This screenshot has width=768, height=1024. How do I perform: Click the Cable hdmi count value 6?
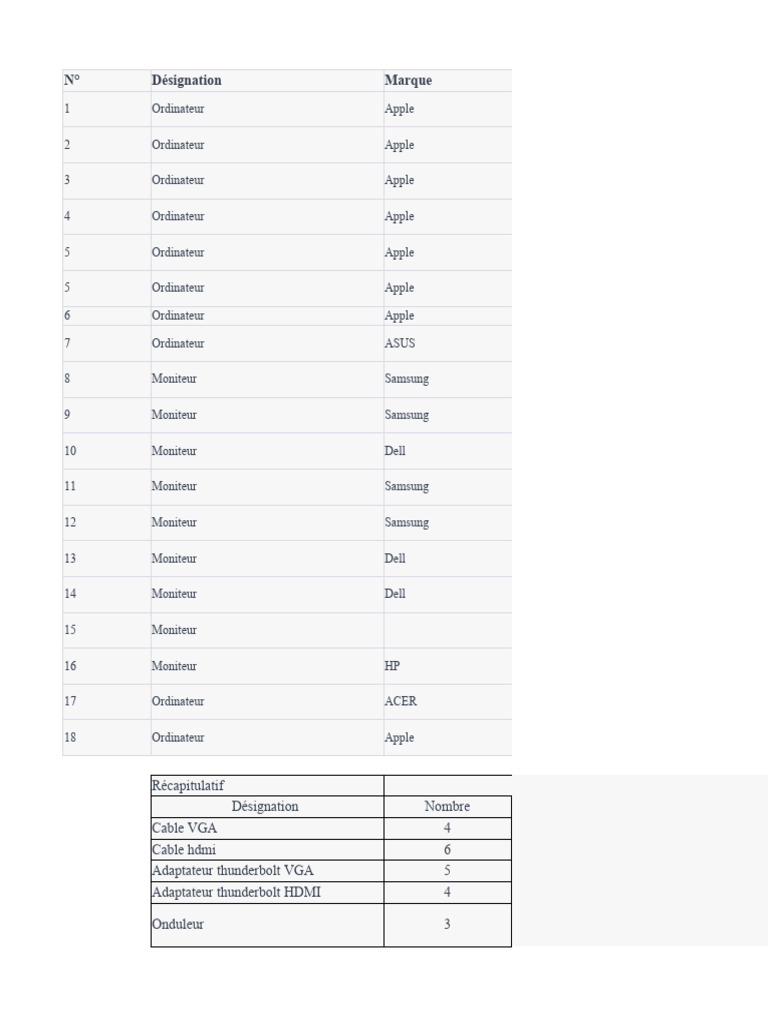[x=447, y=849]
